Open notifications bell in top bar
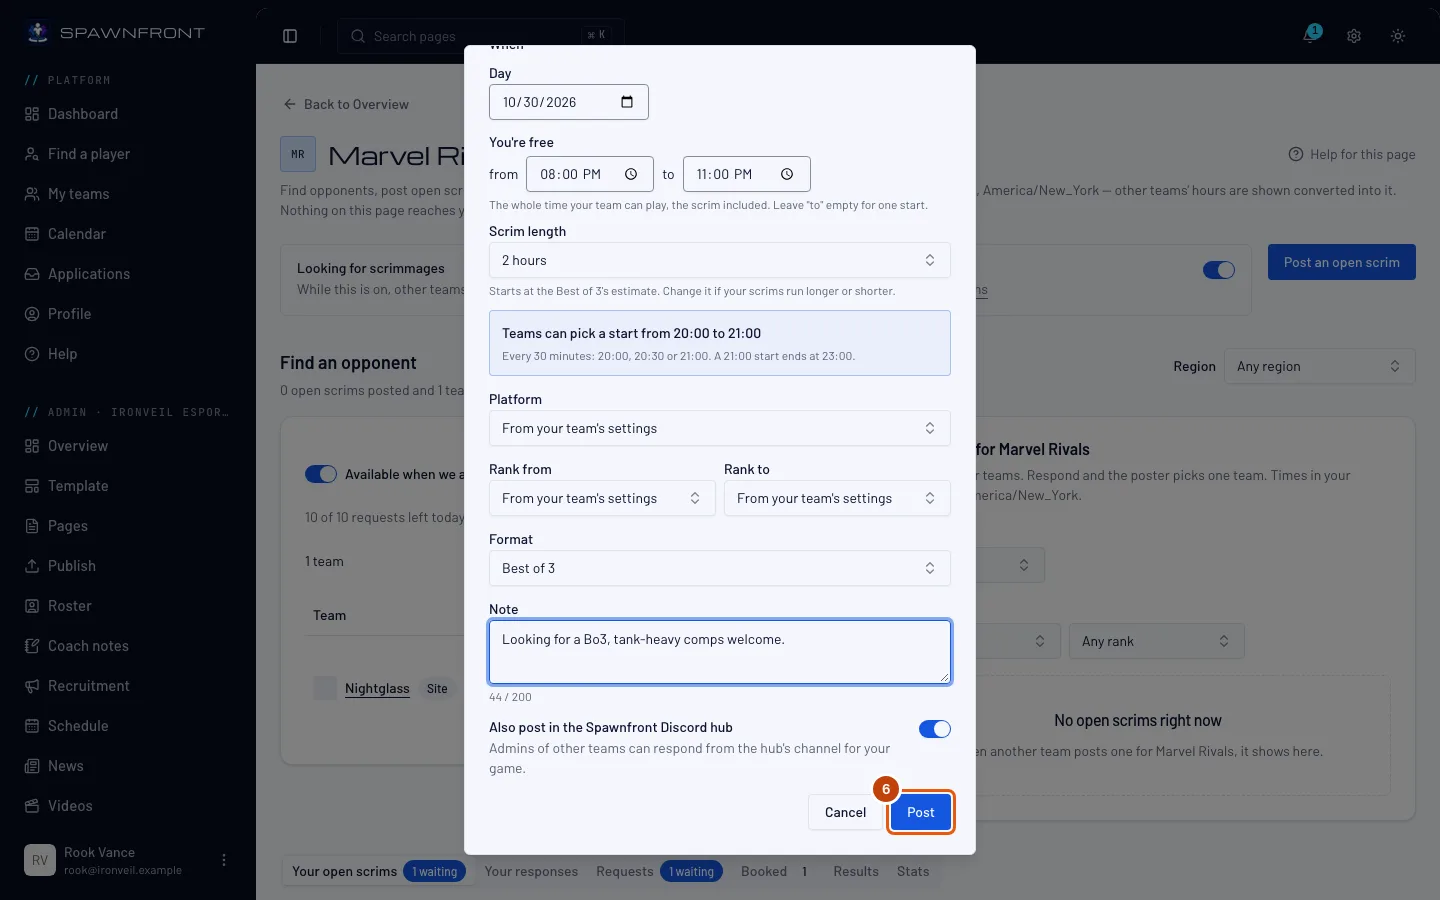 1310,36
